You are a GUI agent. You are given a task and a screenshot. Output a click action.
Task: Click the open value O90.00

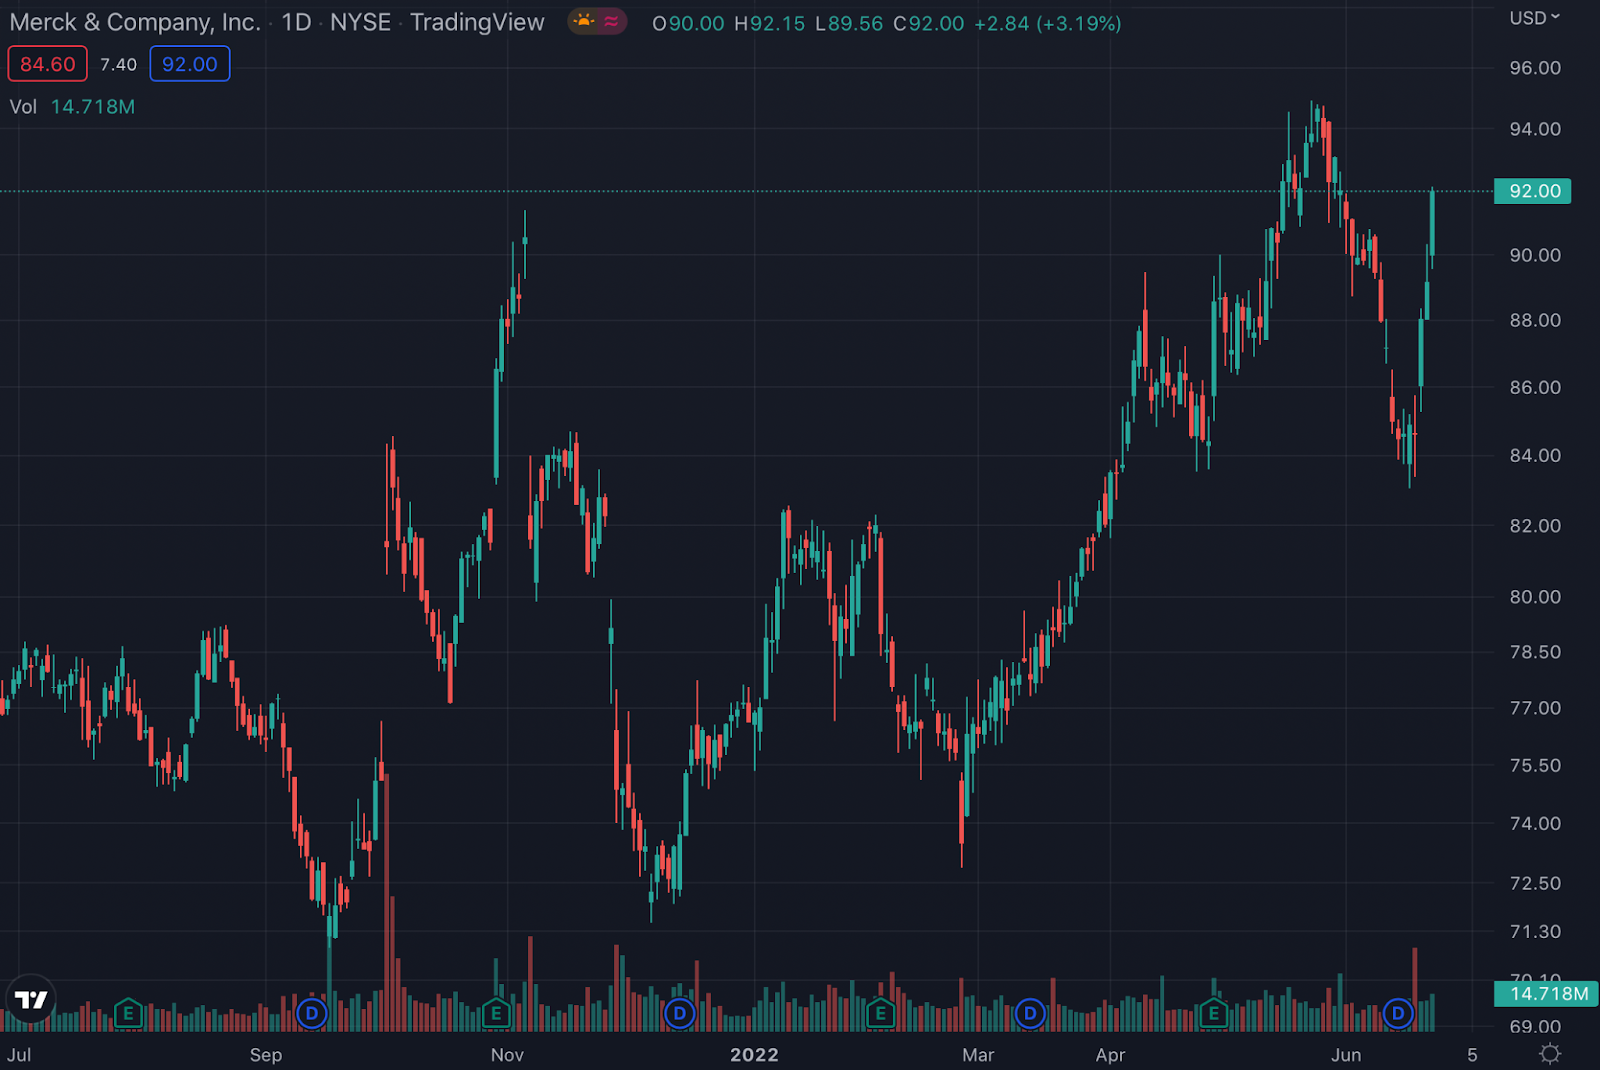(688, 23)
